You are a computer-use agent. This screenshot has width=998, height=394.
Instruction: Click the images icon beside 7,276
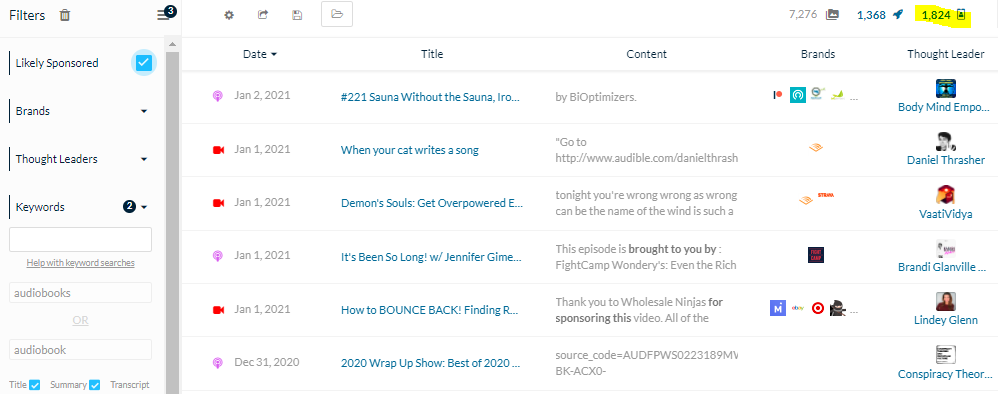coord(832,15)
